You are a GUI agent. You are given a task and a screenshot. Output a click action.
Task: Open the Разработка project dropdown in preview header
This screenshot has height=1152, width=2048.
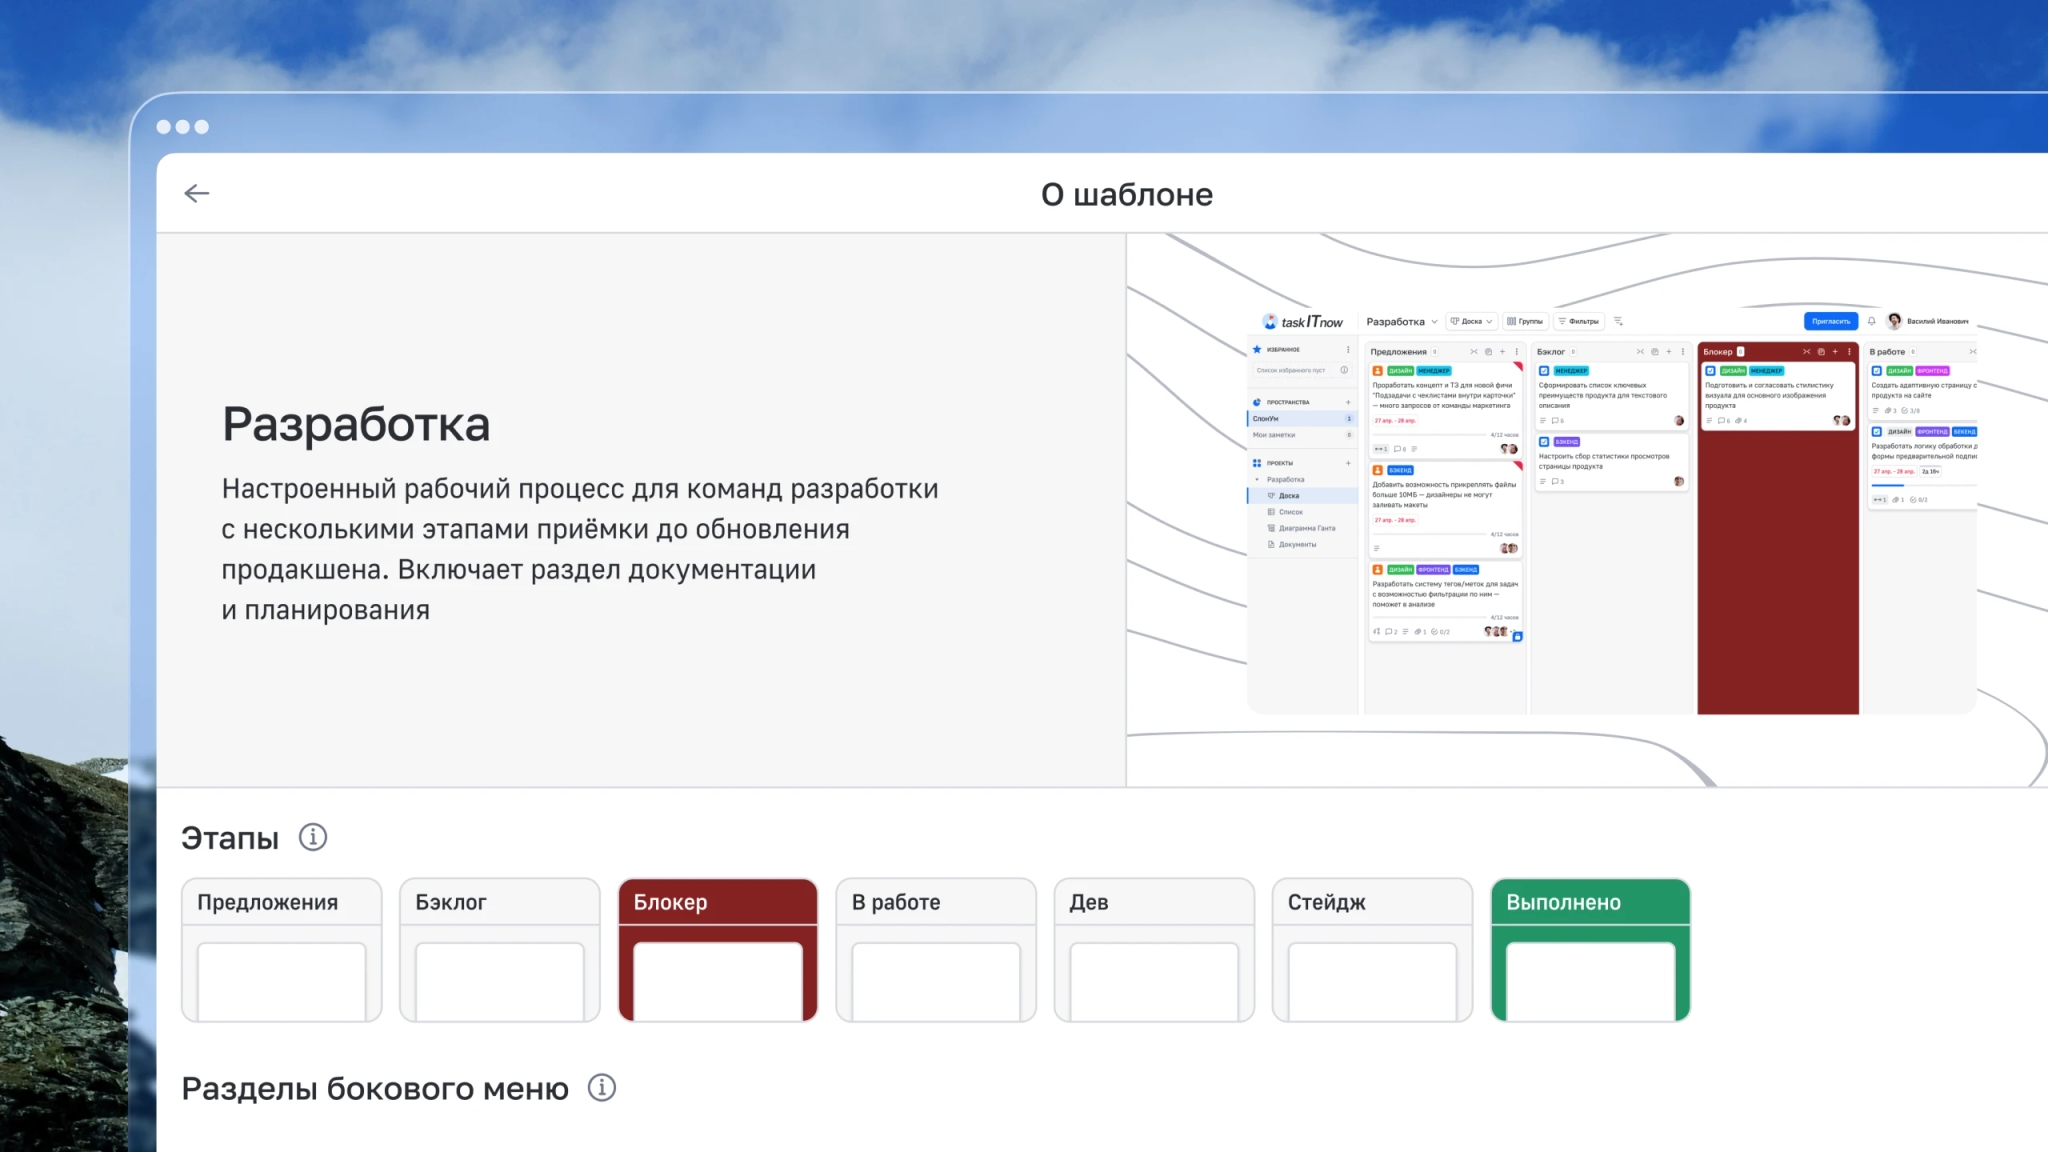1402,322
